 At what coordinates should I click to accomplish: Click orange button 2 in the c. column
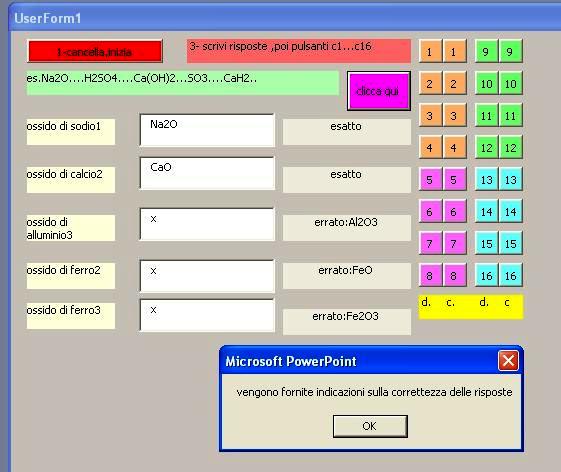pyautogui.click(x=454, y=83)
